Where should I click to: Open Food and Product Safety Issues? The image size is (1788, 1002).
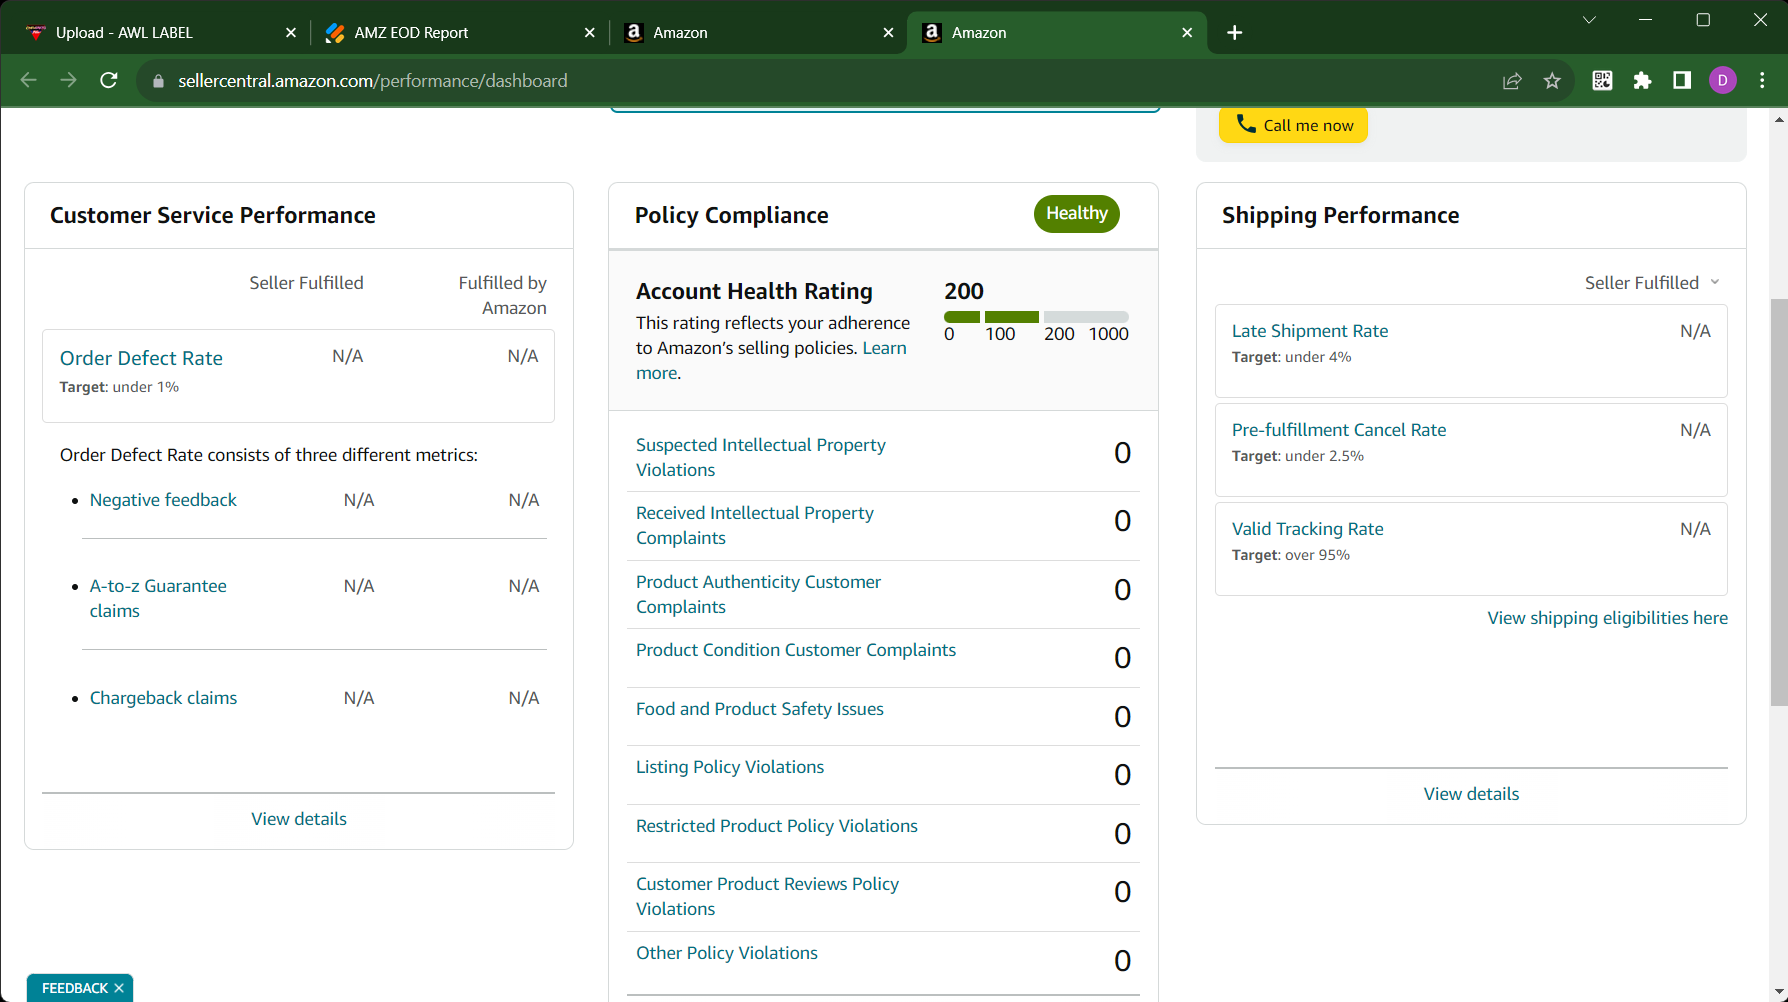pos(760,709)
